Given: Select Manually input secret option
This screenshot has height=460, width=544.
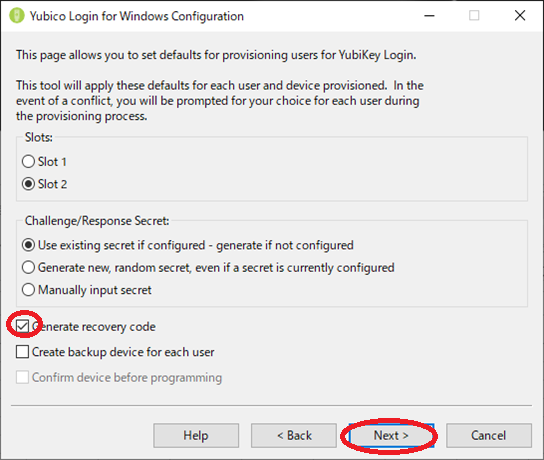Looking at the screenshot, I should click(x=28, y=290).
